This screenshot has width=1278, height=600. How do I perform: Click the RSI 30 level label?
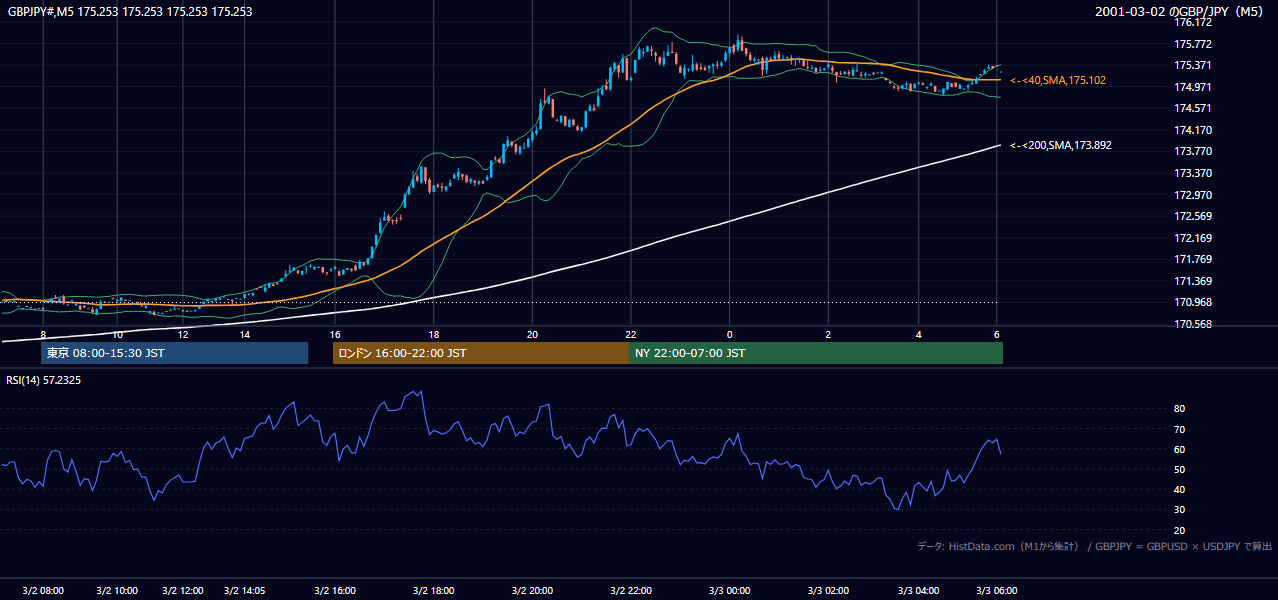1180,509
